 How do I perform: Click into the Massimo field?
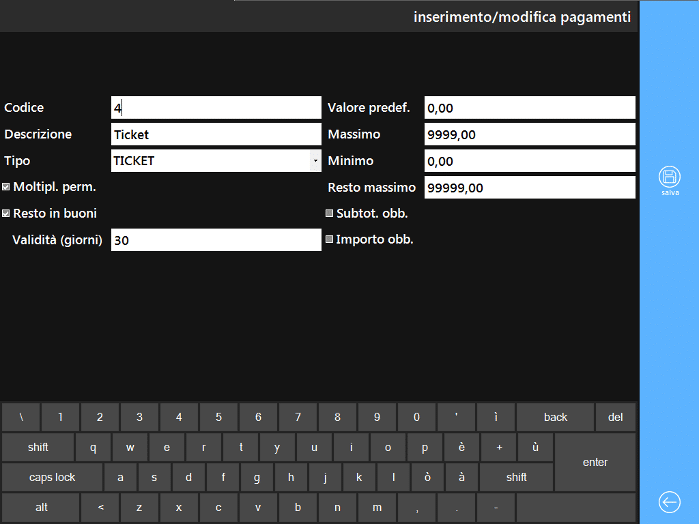[530, 134]
